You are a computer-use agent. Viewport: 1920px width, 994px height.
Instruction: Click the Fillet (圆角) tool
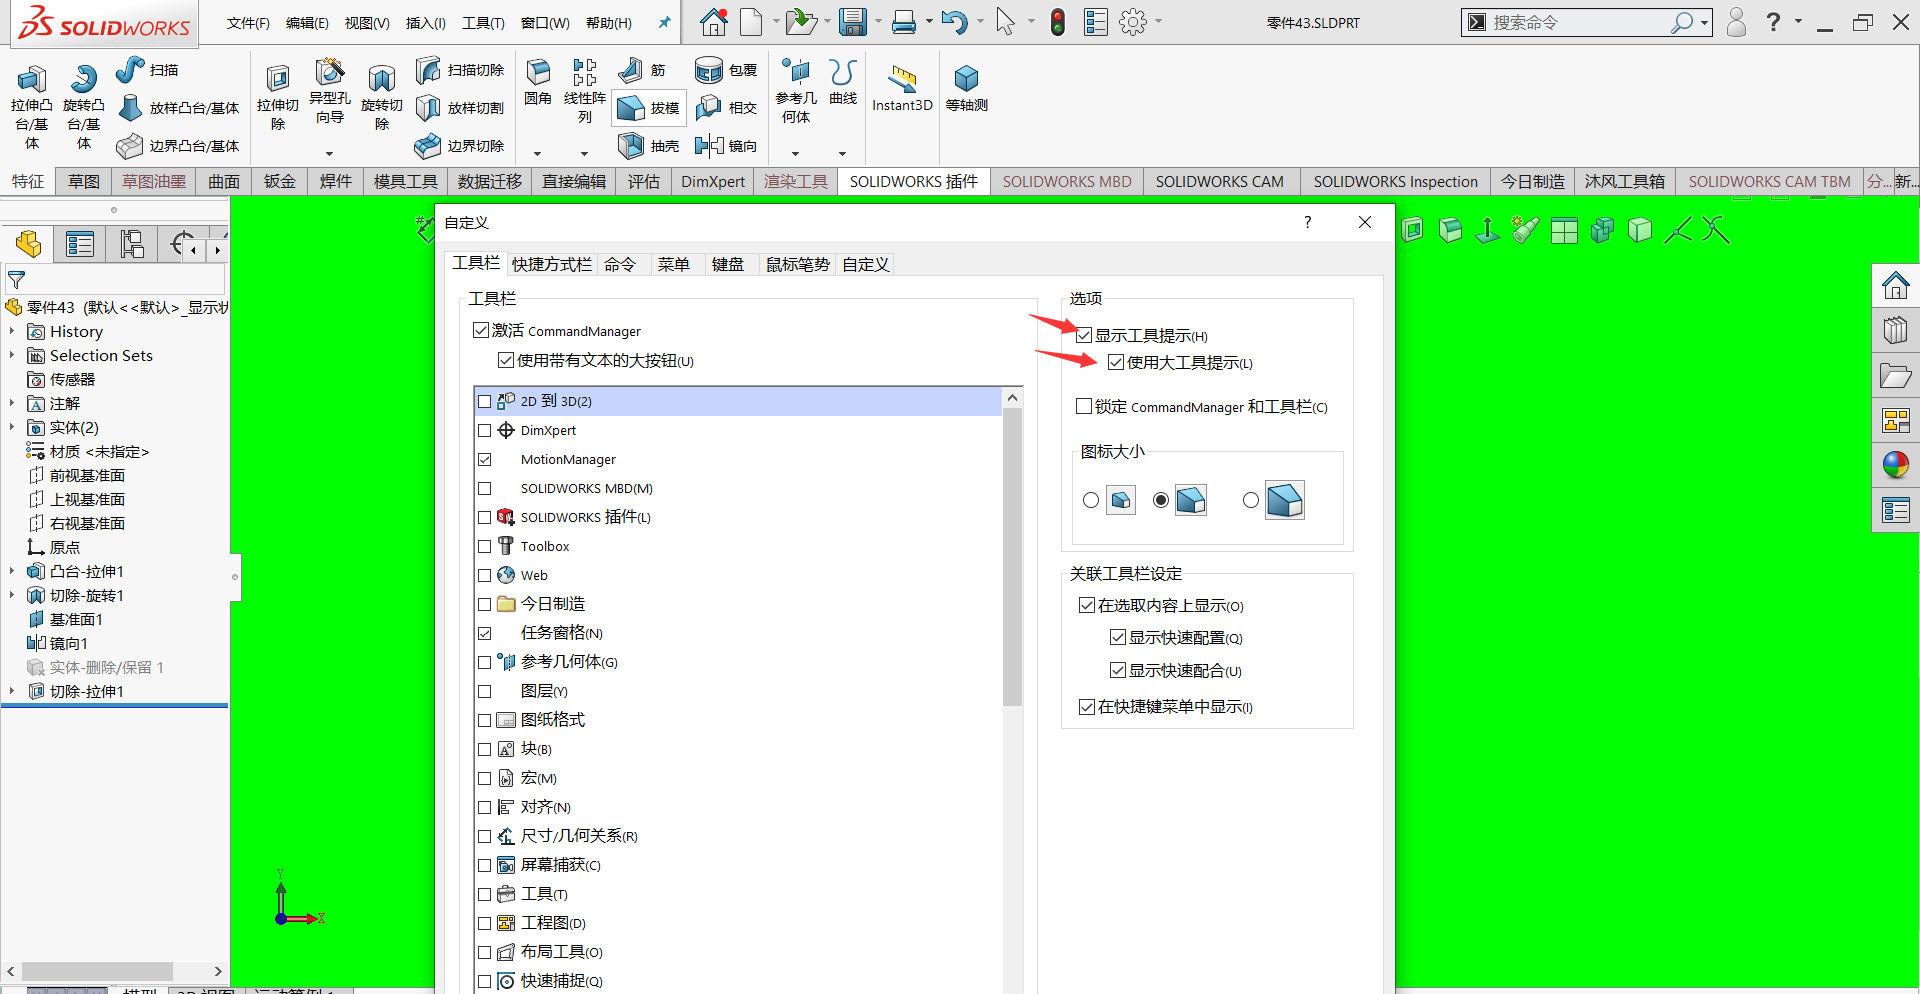[538, 82]
